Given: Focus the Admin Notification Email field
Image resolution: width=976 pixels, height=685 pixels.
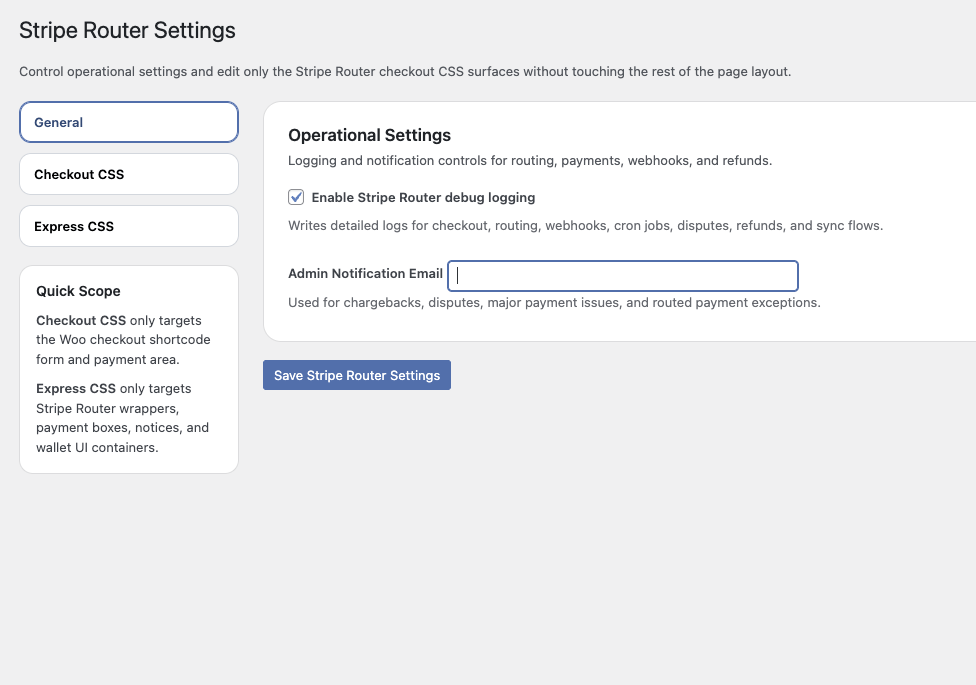Looking at the screenshot, I should point(622,276).
